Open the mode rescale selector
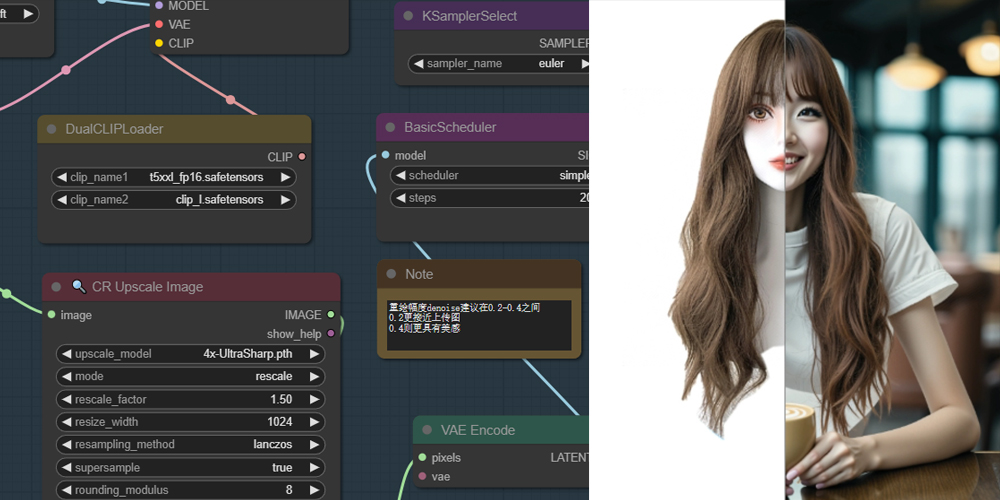Screen dimensions: 1000x500 click(191, 376)
